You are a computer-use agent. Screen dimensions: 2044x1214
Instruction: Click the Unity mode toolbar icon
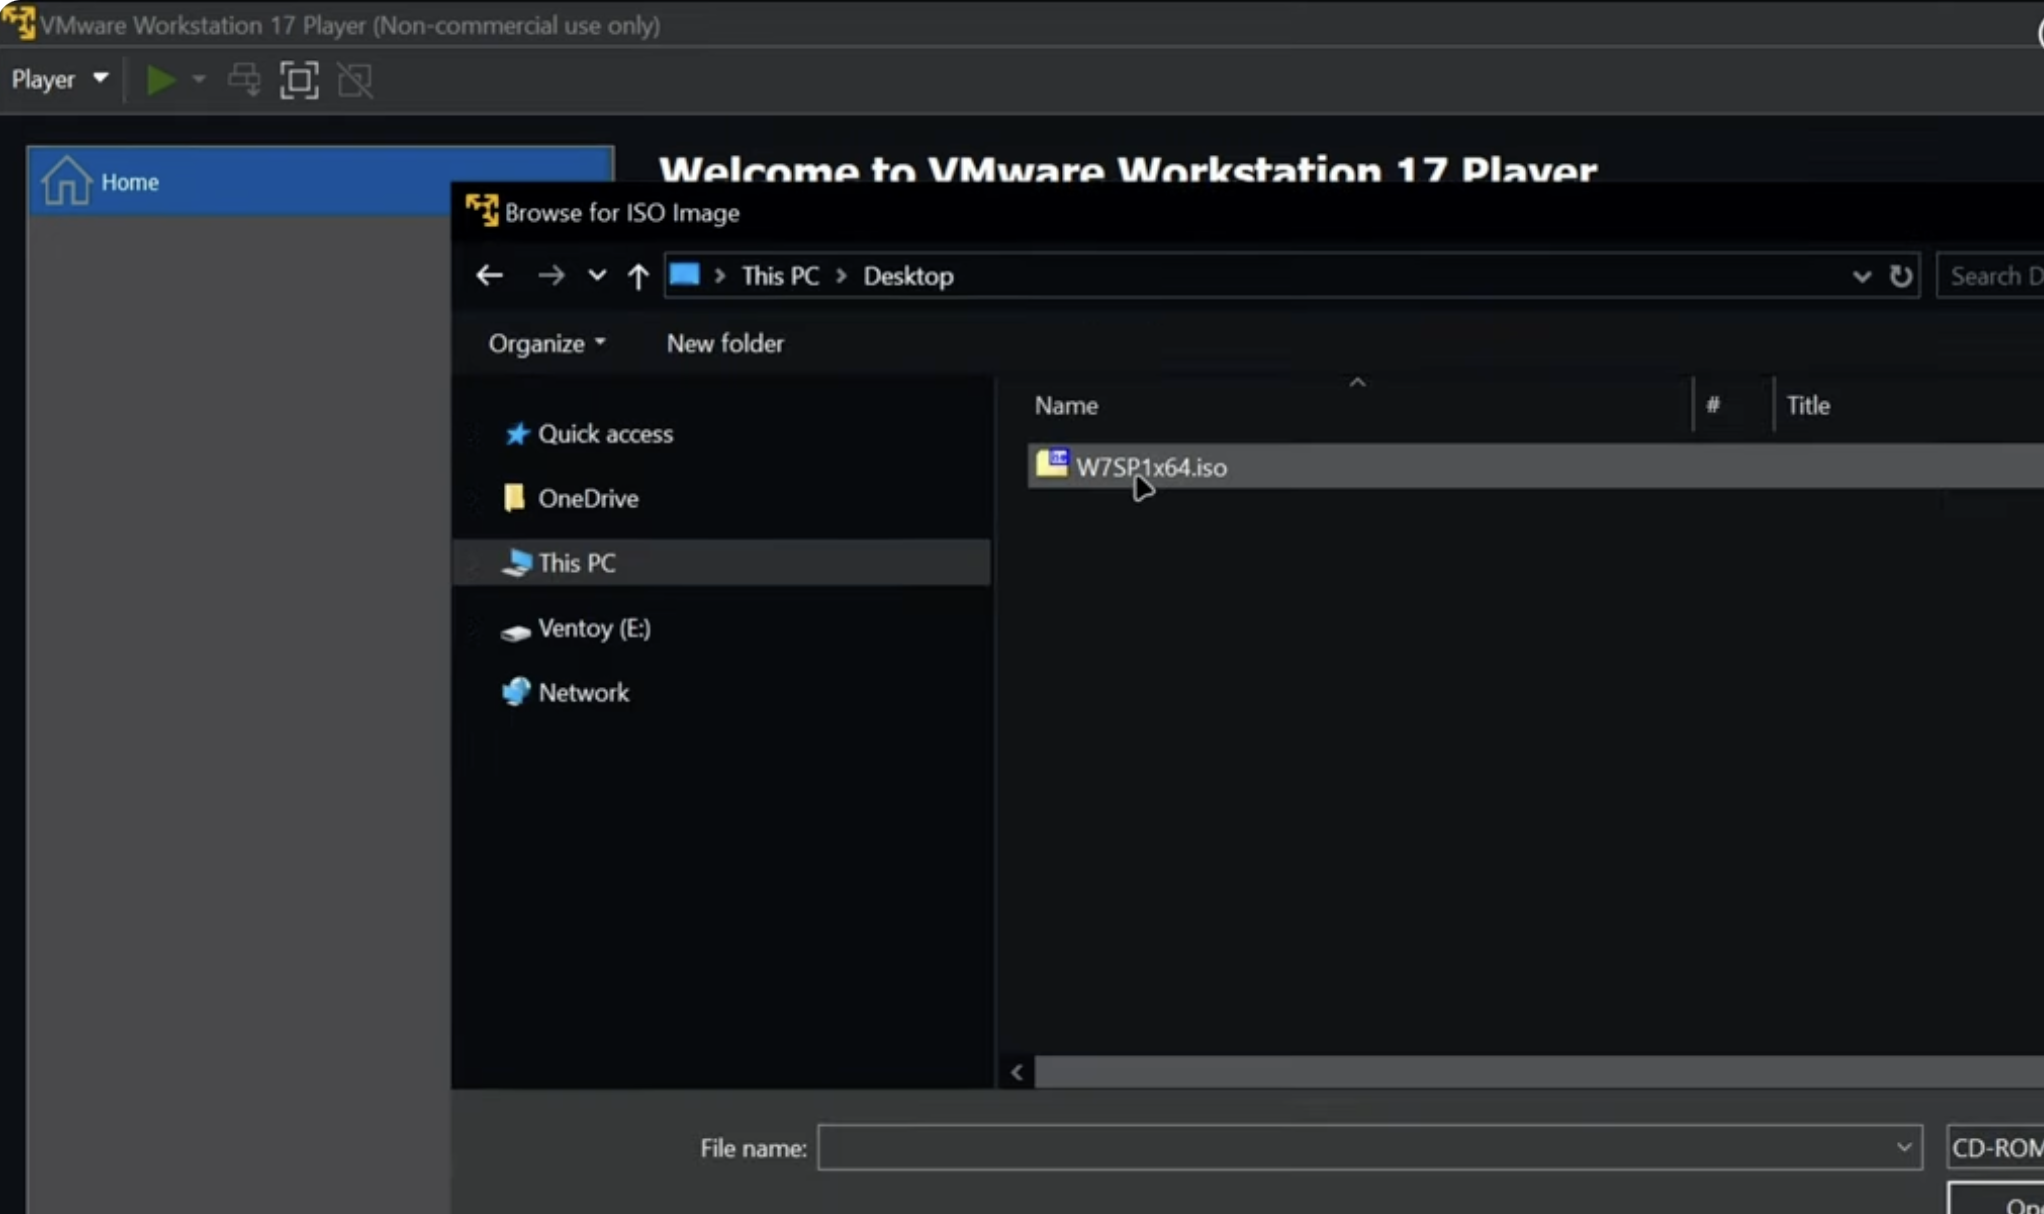355,80
